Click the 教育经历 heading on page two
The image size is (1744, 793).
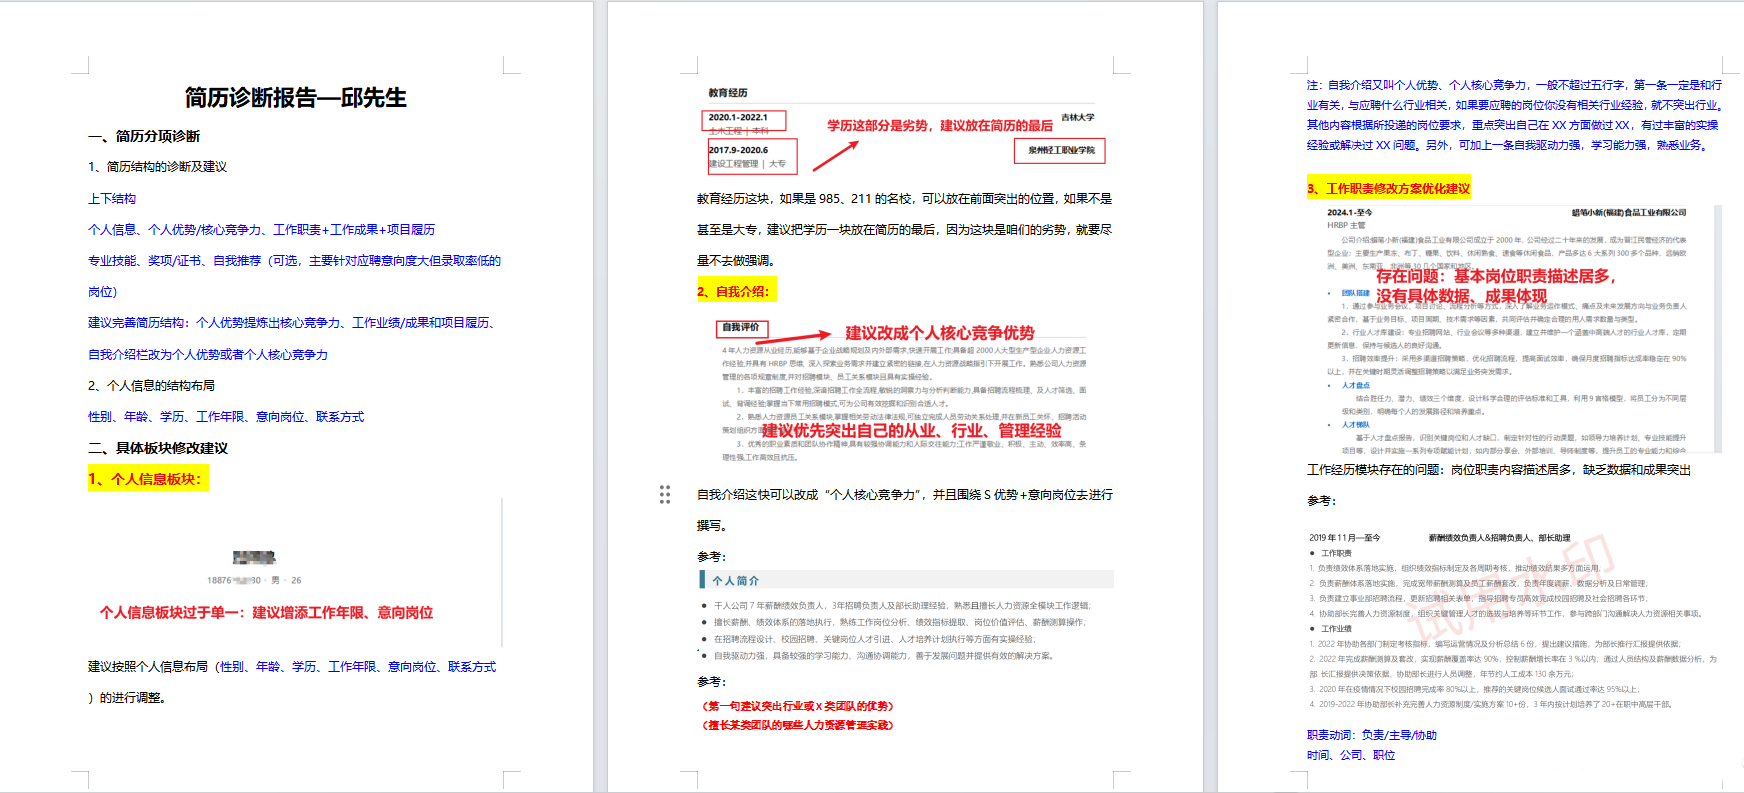(x=728, y=93)
